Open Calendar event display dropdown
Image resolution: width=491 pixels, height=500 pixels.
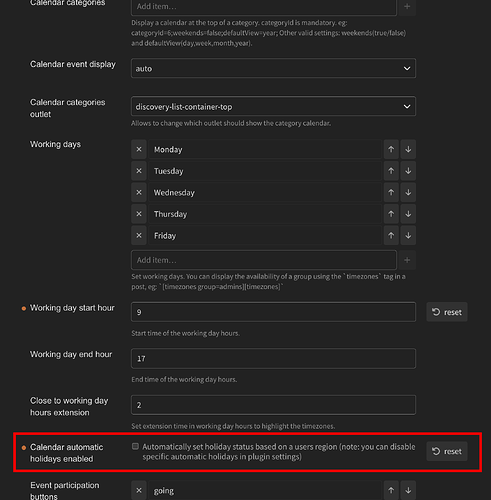point(273,68)
